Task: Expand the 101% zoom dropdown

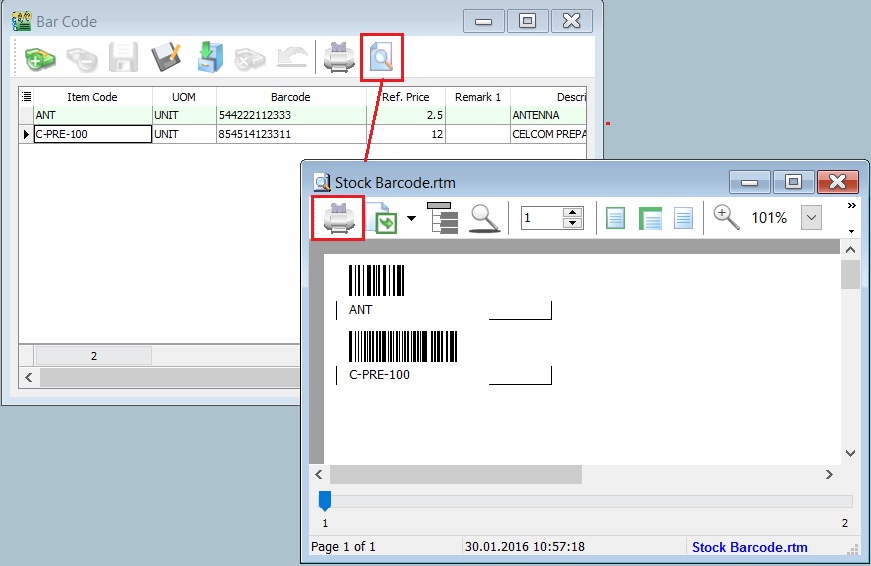Action: point(811,218)
